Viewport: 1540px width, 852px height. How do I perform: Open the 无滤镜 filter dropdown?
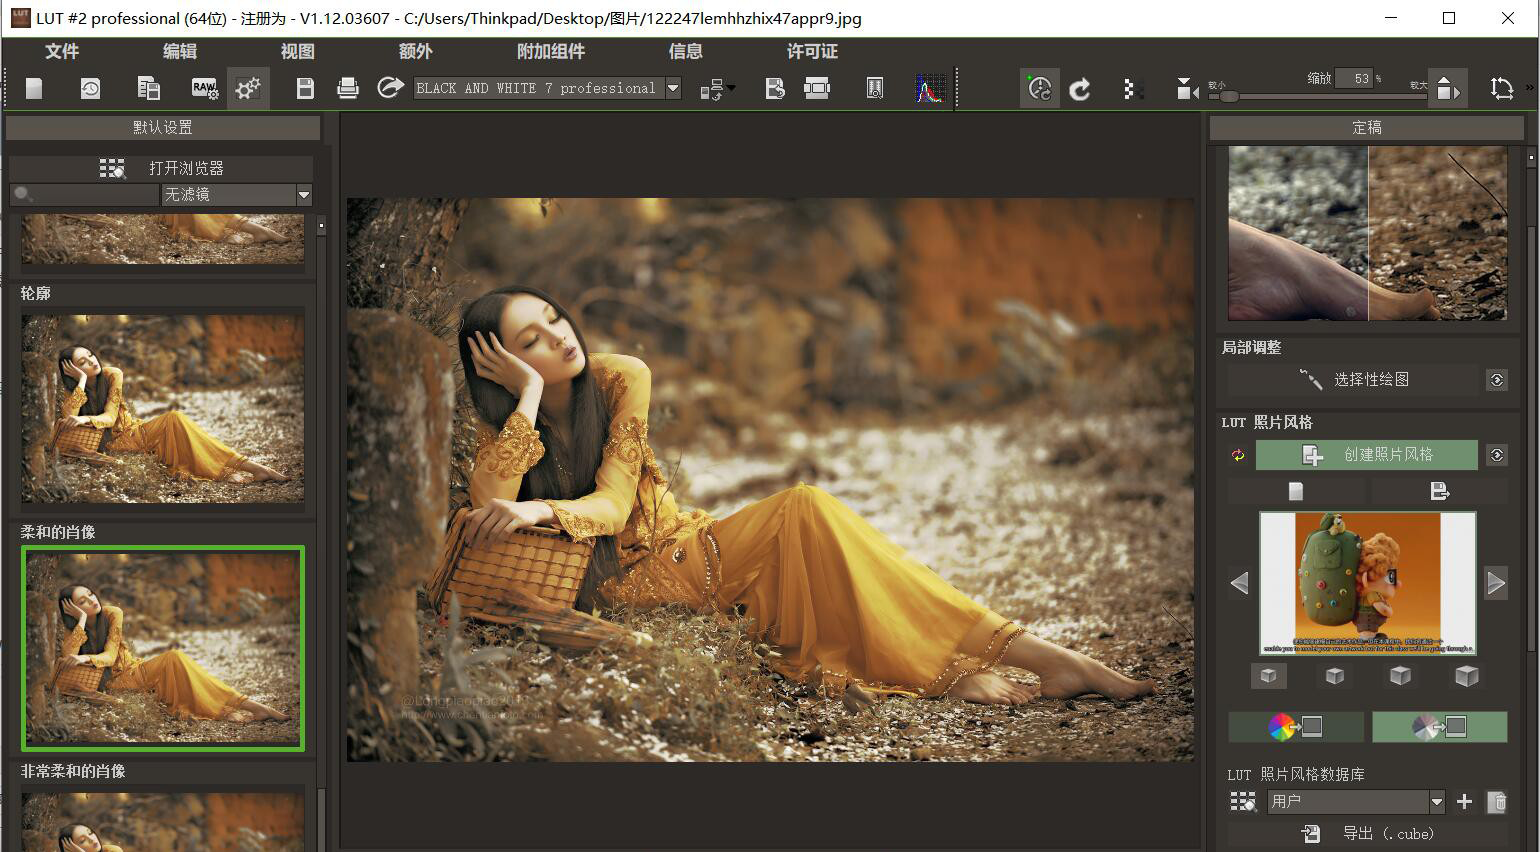pos(304,194)
